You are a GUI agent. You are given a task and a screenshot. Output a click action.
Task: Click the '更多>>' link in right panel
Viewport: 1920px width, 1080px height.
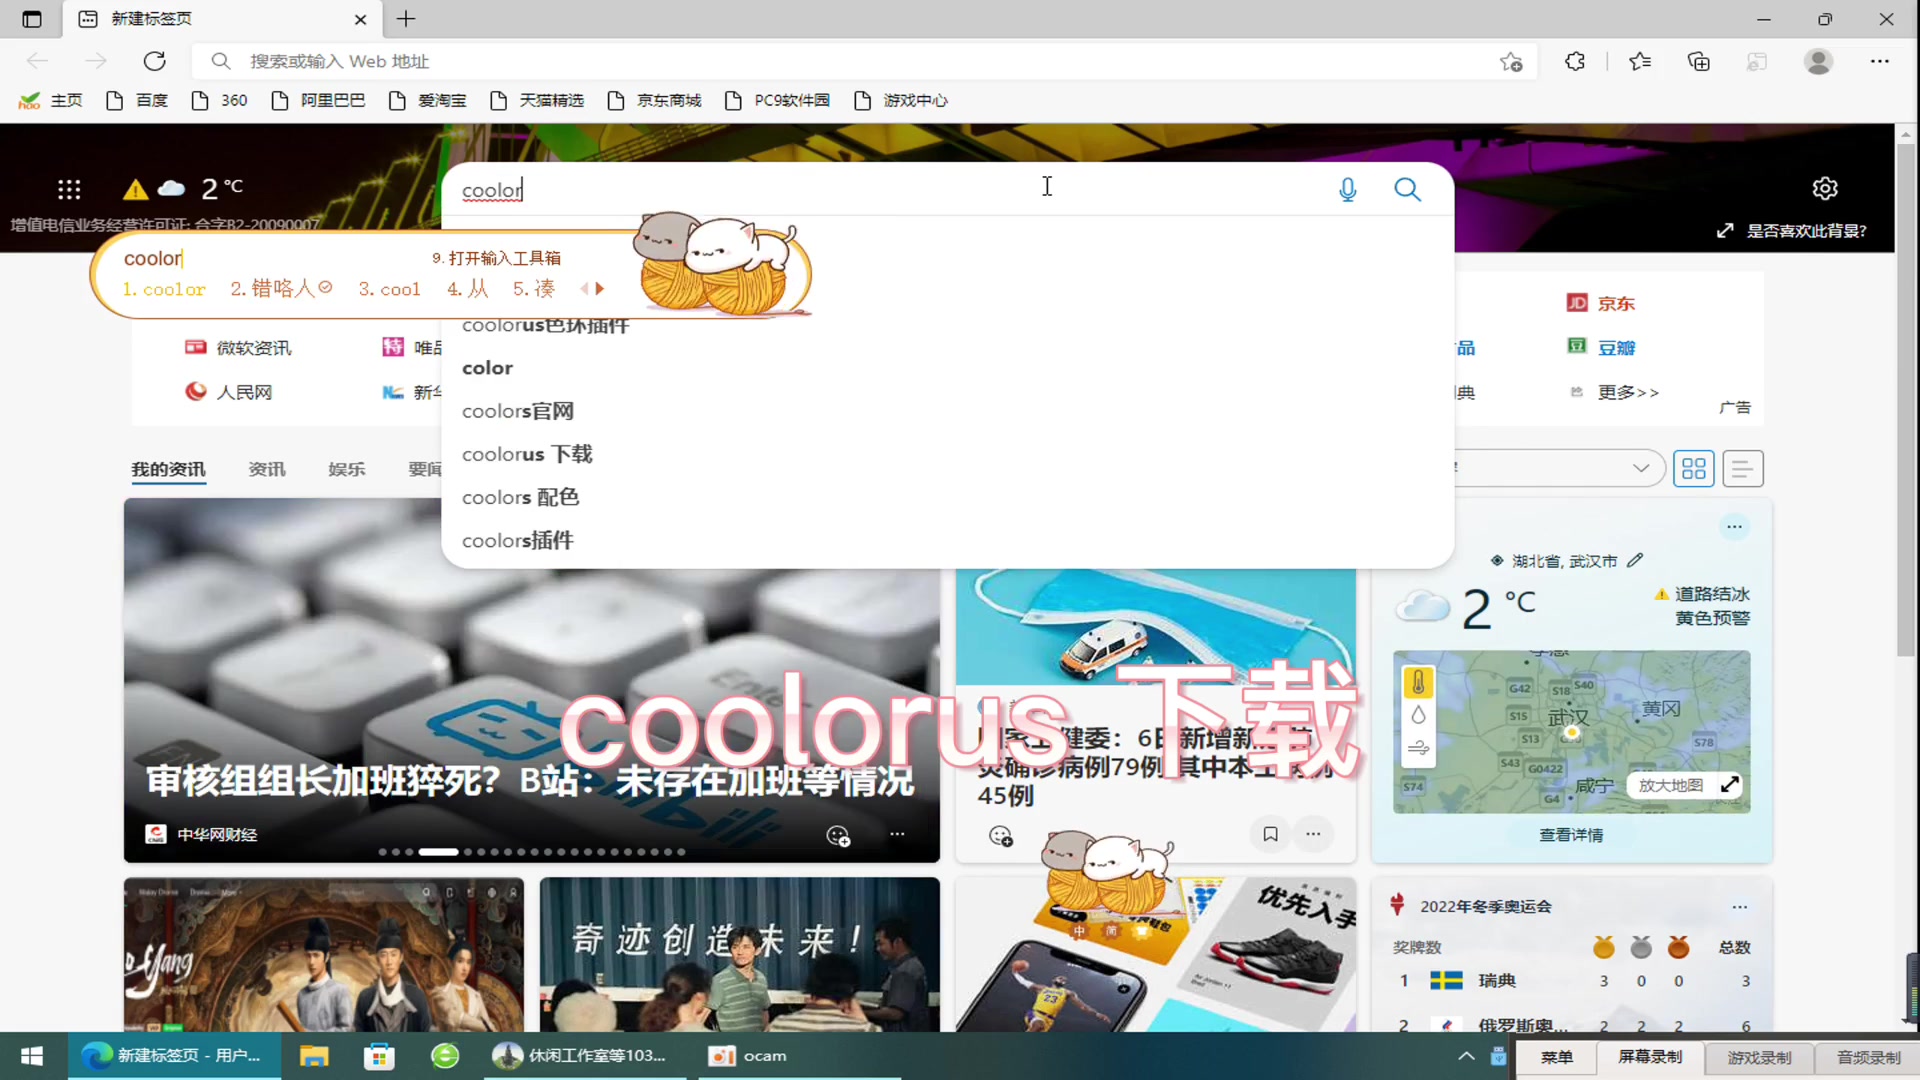click(1630, 392)
